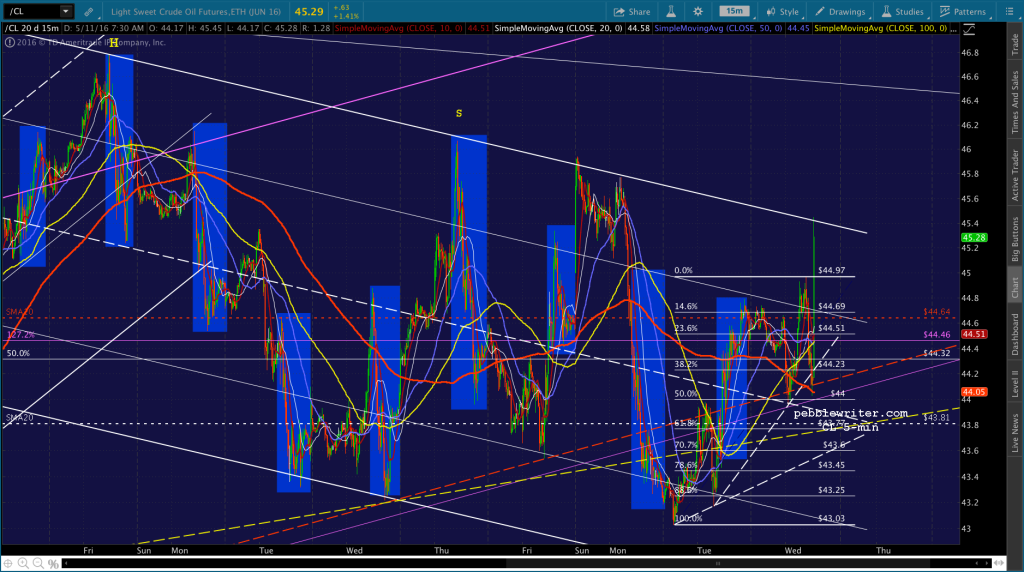Viewport: 1024px width, 572px height.
Task: Click the crosshair pan icon at bottom left
Action: 8,564
